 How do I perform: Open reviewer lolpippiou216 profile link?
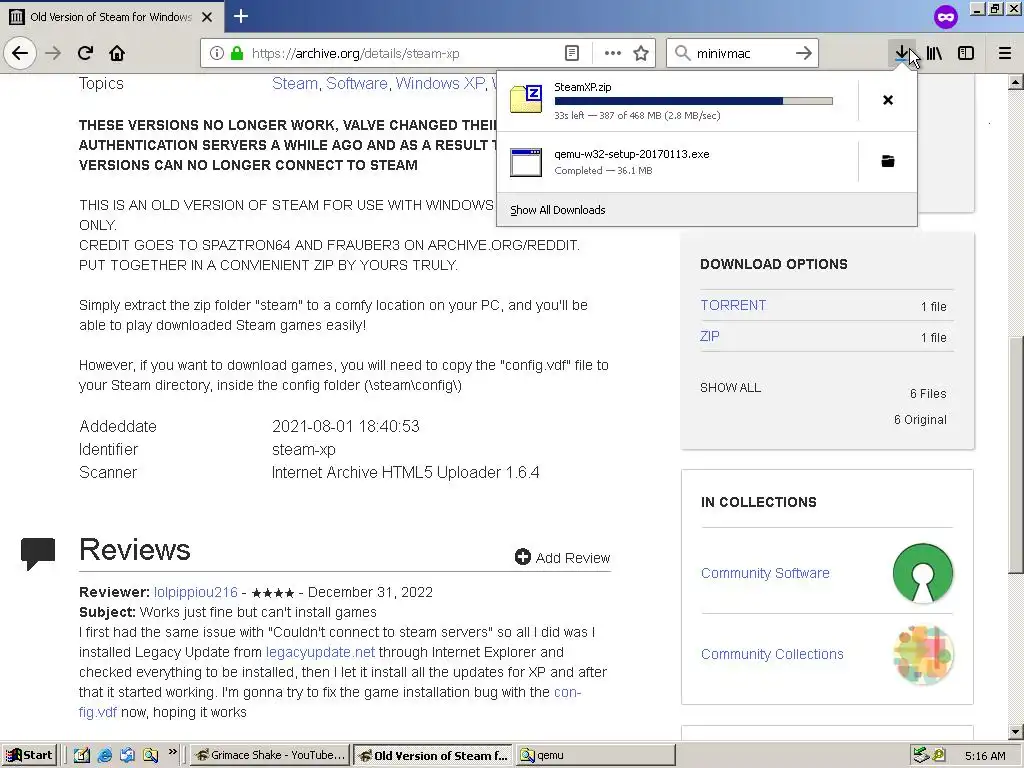[x=195, y=592]
